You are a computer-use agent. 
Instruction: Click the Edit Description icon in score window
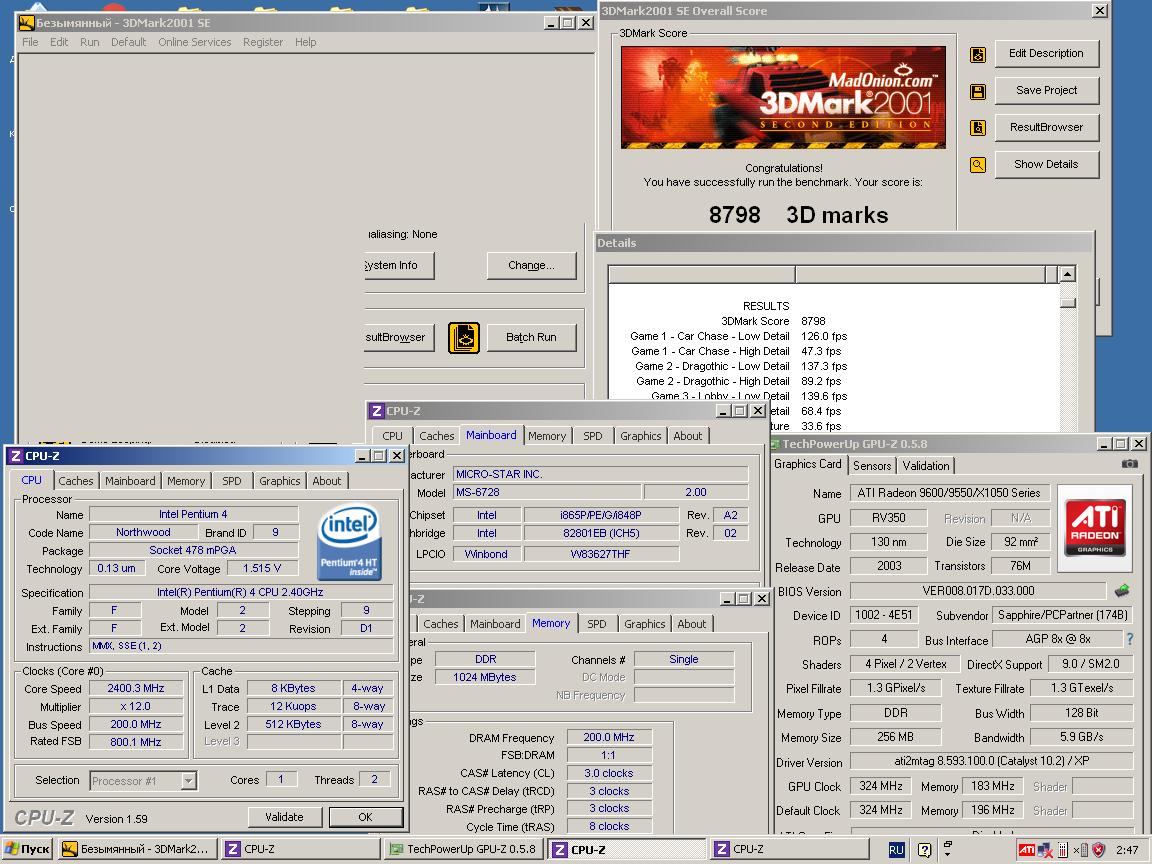pos(978,54)
